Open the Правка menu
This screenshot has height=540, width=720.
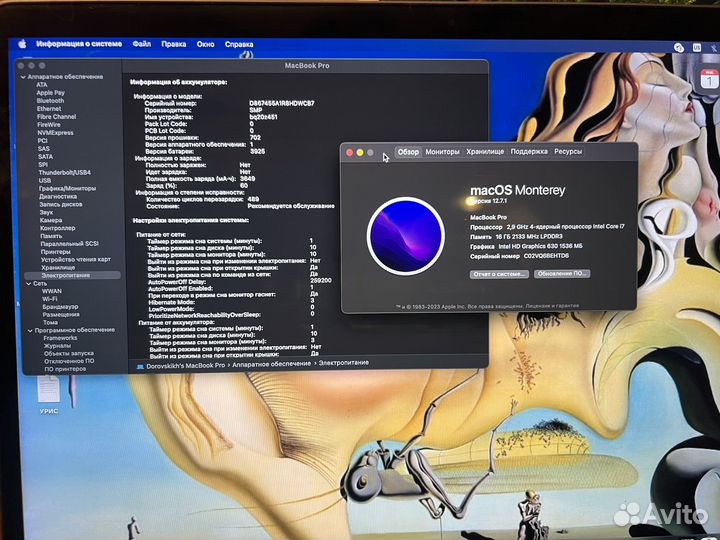174,44
